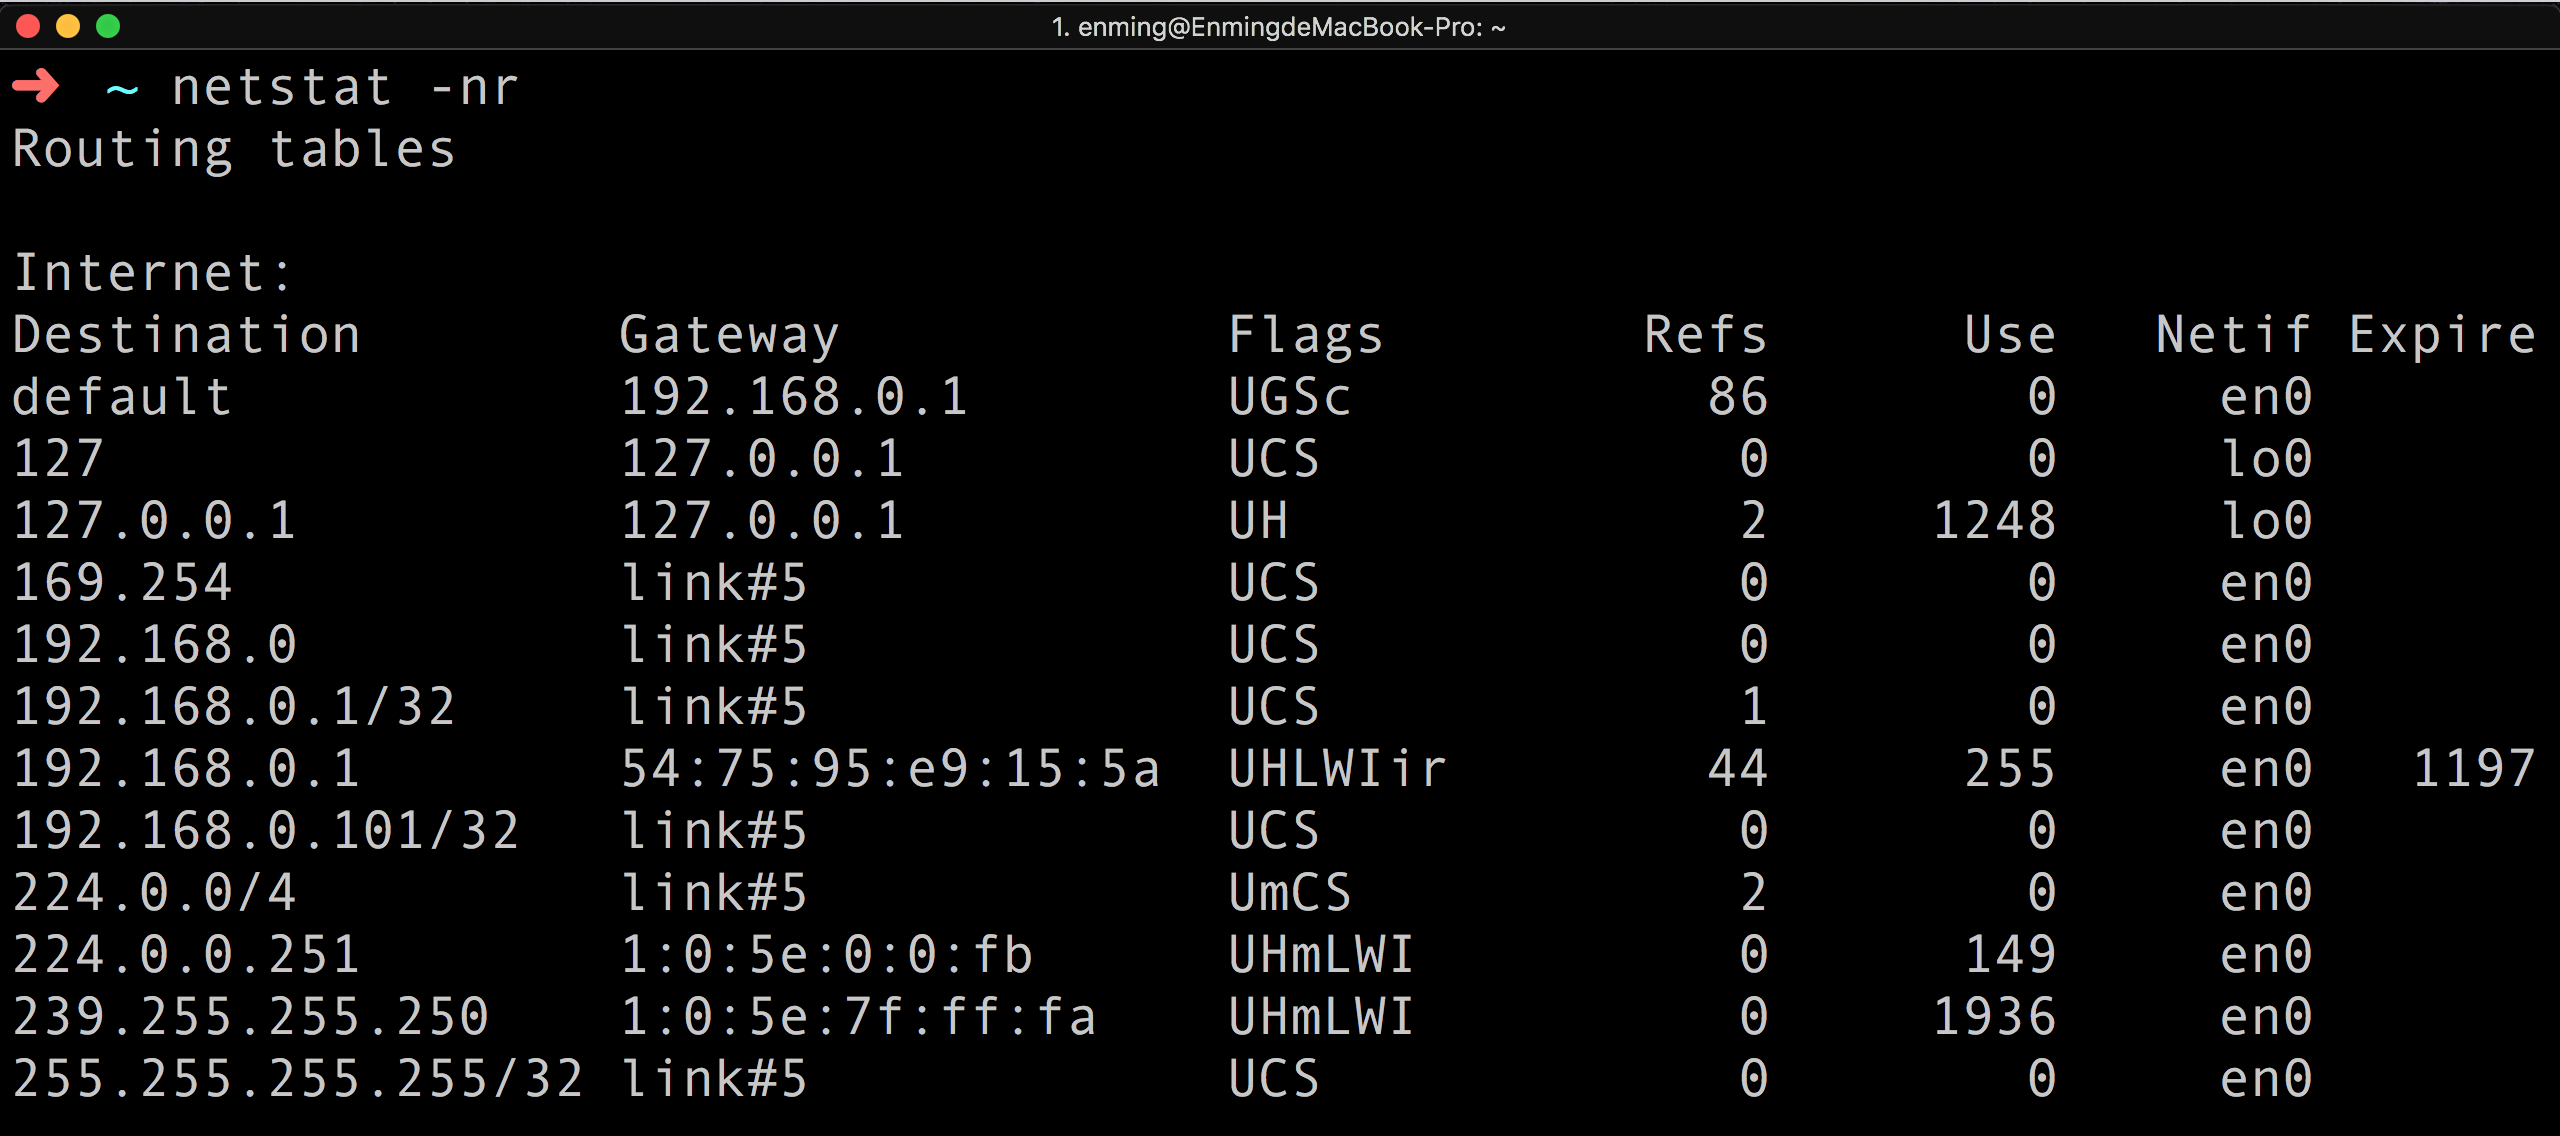This screenshot has width=2560, height=1136.
Task: Click the green zoom window button
Action: (x=108, y=27)
